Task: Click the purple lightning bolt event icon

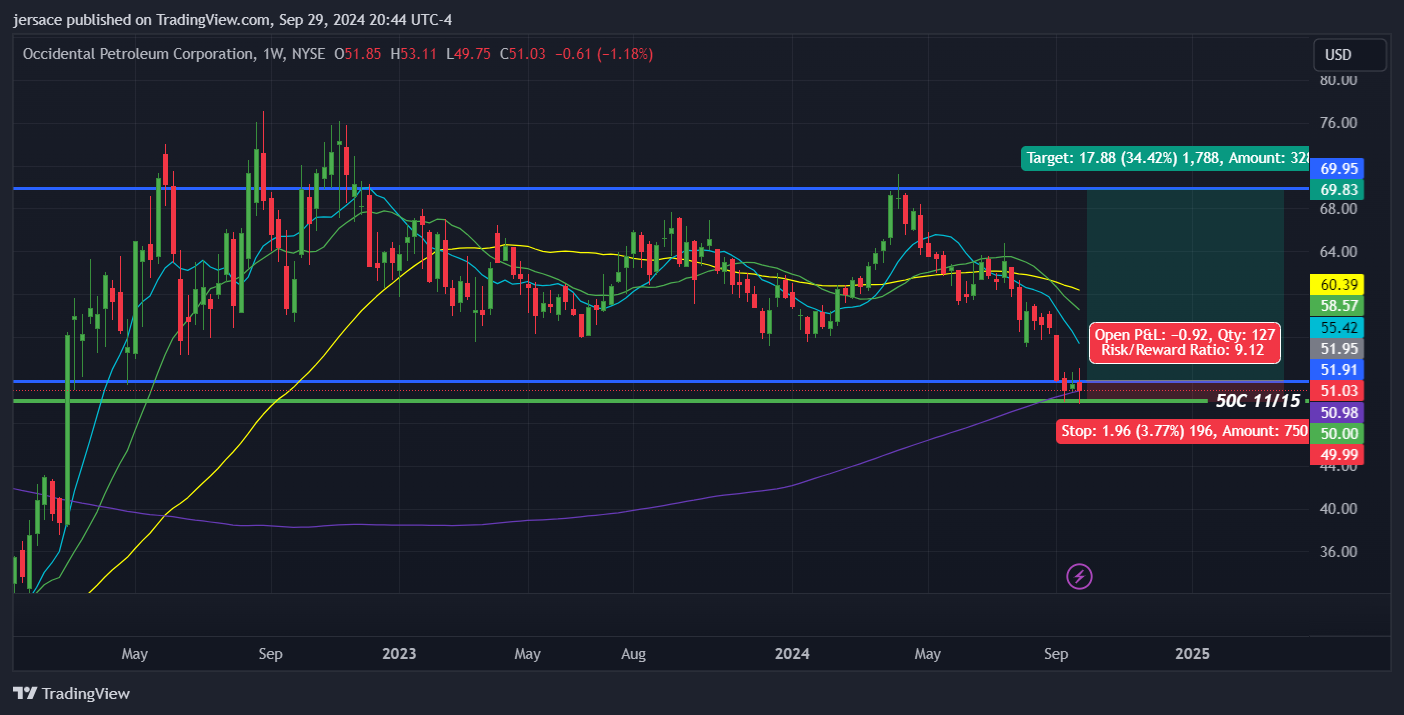Action: click(x=1079, y=576)
